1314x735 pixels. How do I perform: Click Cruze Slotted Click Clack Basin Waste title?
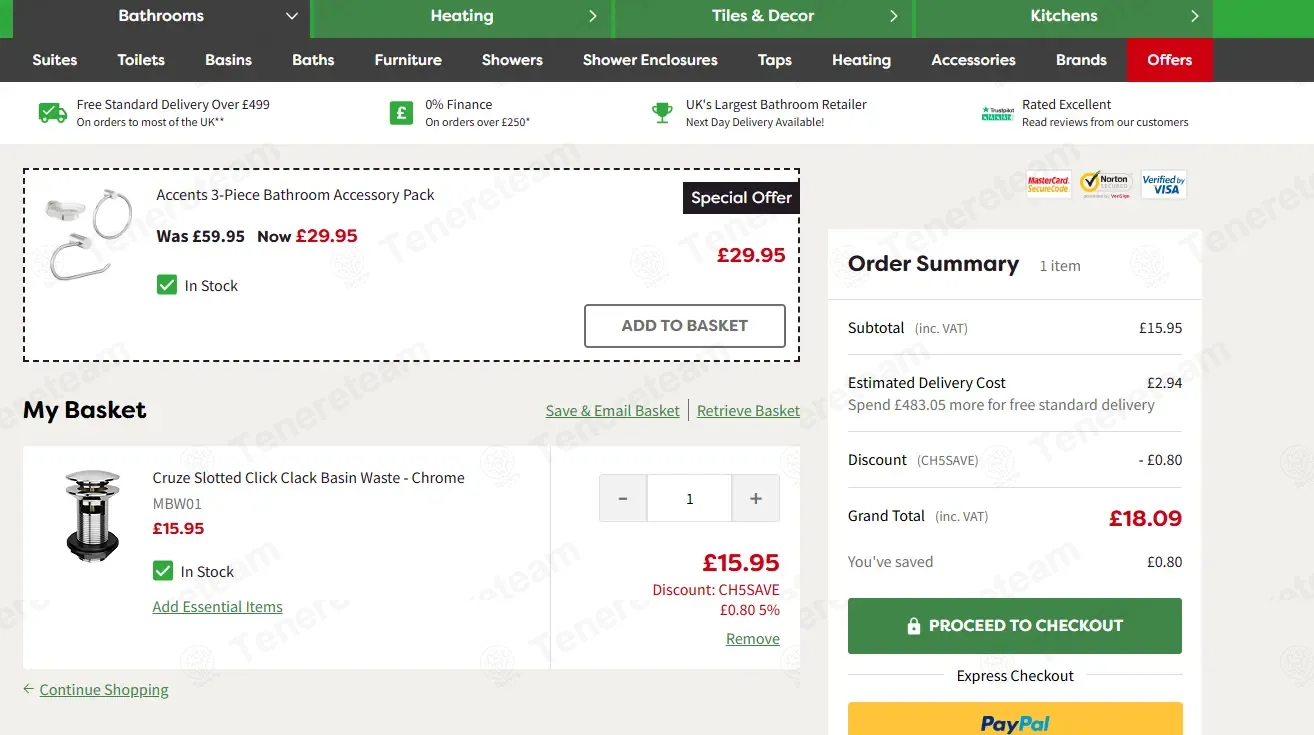308,478
